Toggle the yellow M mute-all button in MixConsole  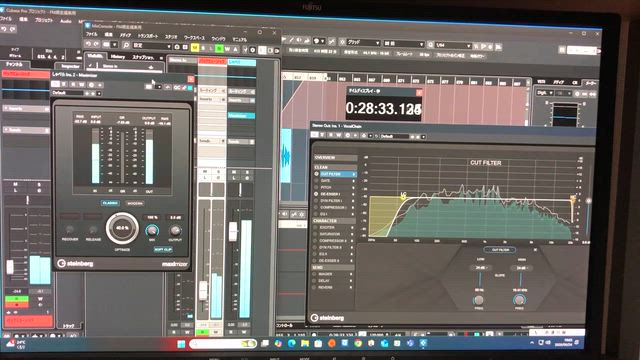point(195,48)
